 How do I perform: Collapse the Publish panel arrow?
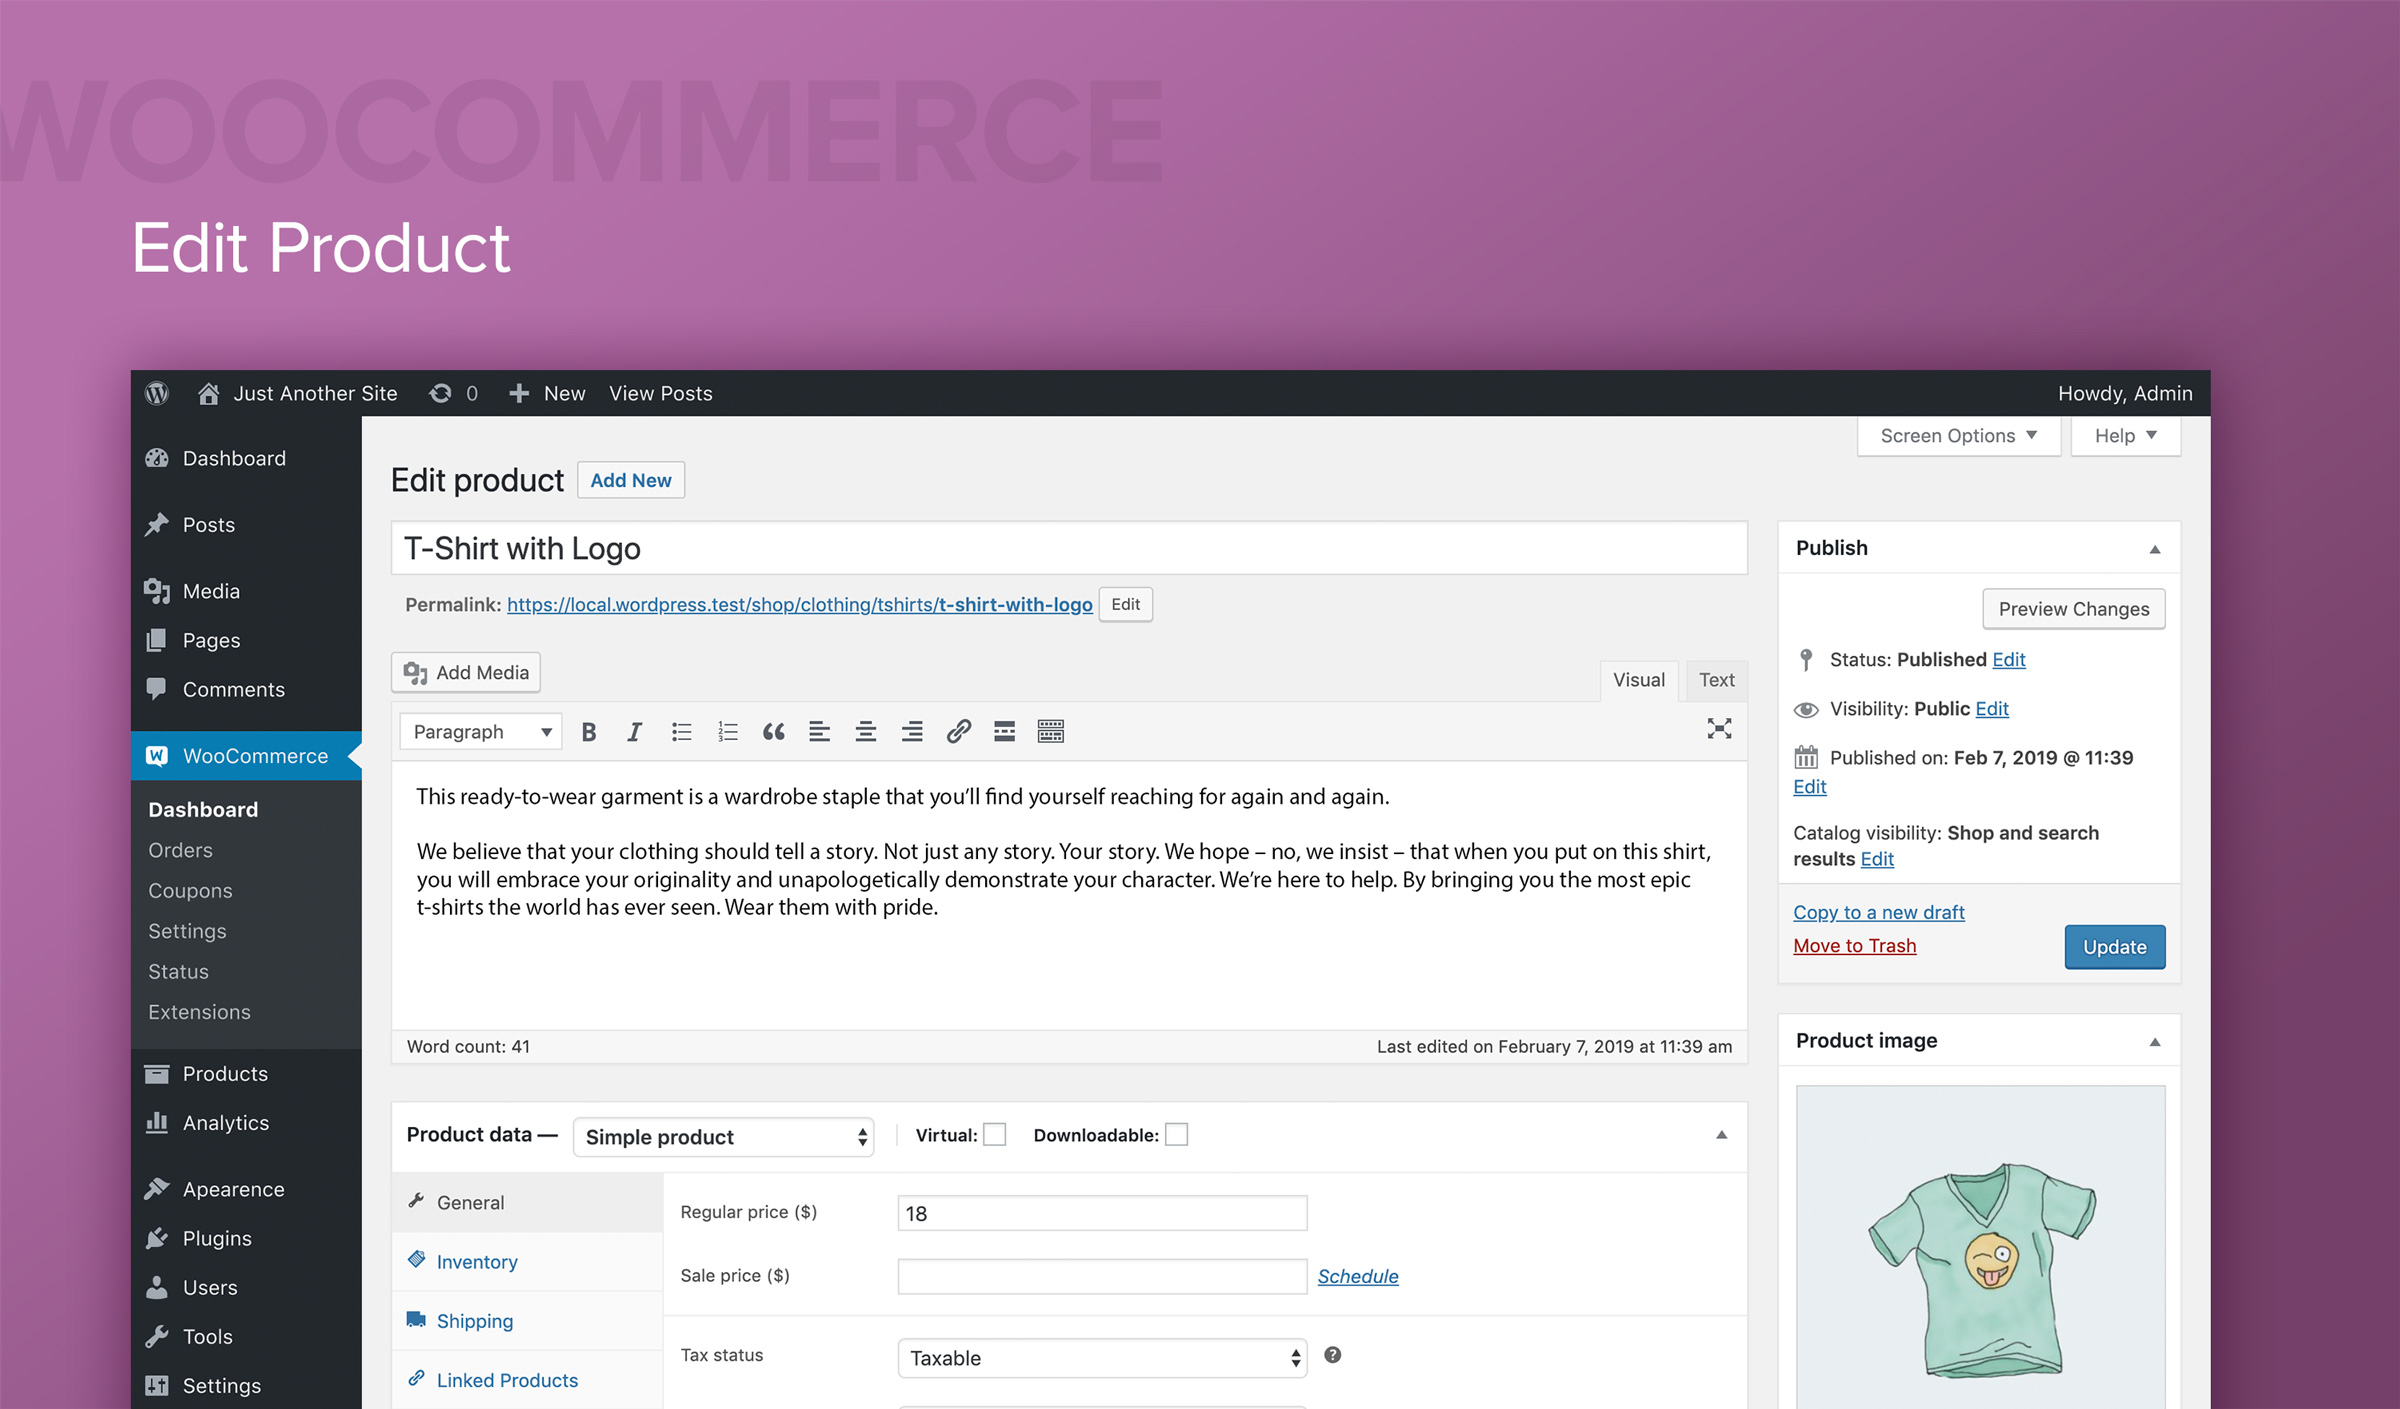(2155, 549)
